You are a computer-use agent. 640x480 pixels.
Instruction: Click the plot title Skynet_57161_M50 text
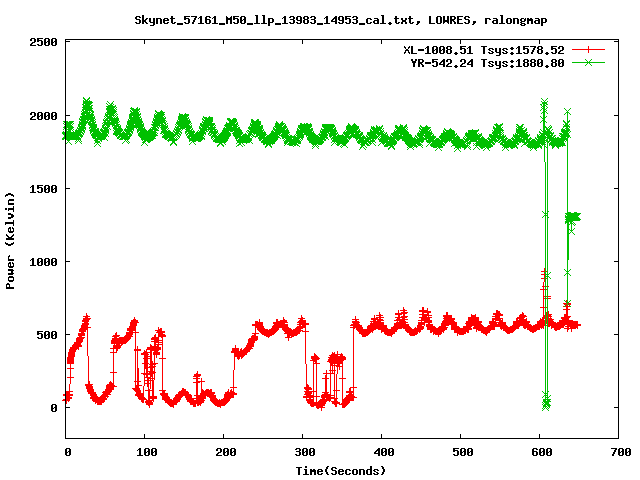pyautogui.click(x=341, y=20)
